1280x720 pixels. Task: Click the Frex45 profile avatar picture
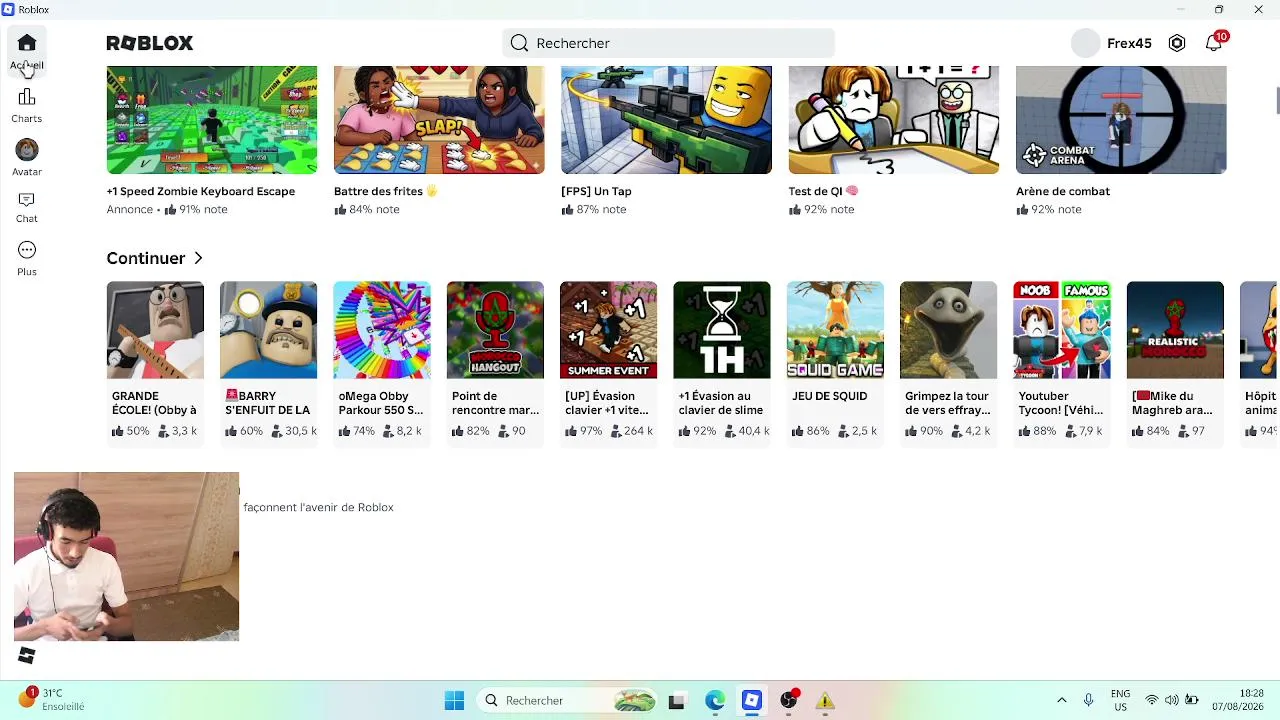coord(1085,43)
